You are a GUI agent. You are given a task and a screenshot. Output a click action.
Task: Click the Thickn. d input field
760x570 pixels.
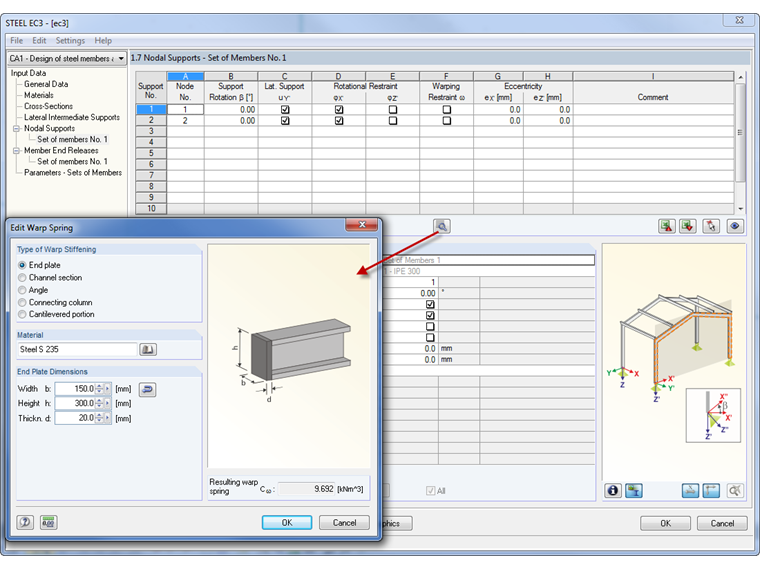(x=75, y=418)
